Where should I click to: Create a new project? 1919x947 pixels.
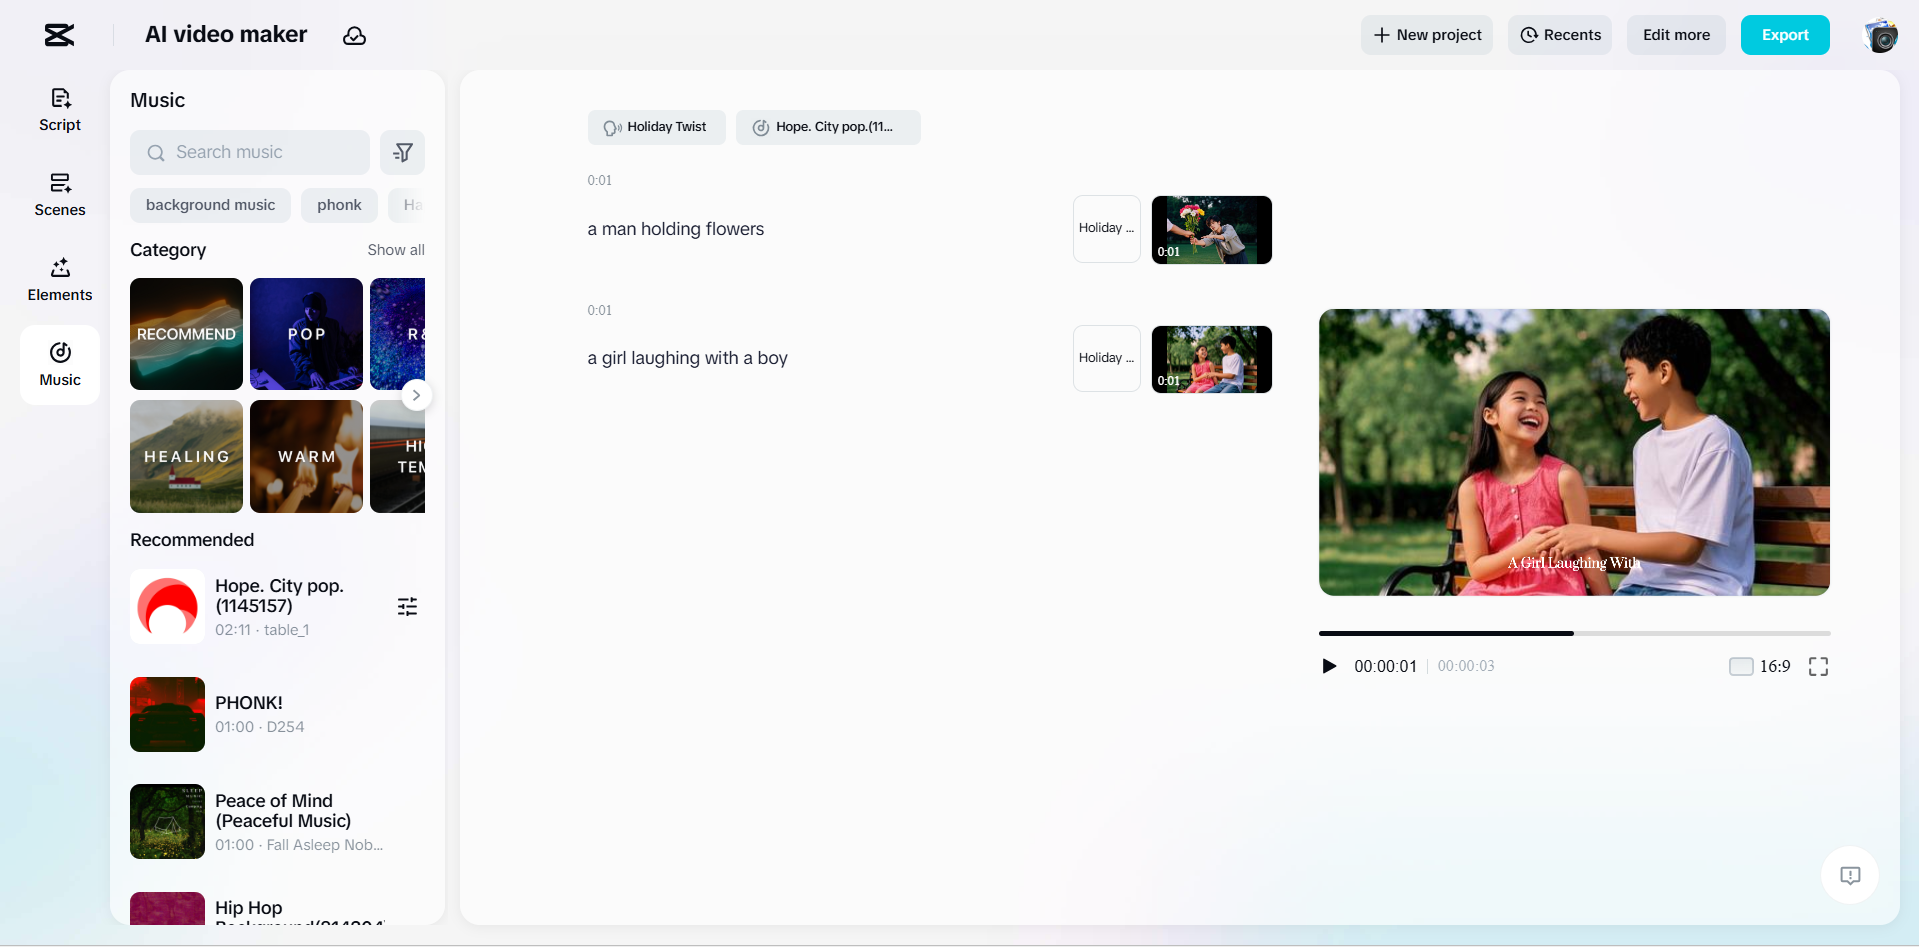(1426, 35)
